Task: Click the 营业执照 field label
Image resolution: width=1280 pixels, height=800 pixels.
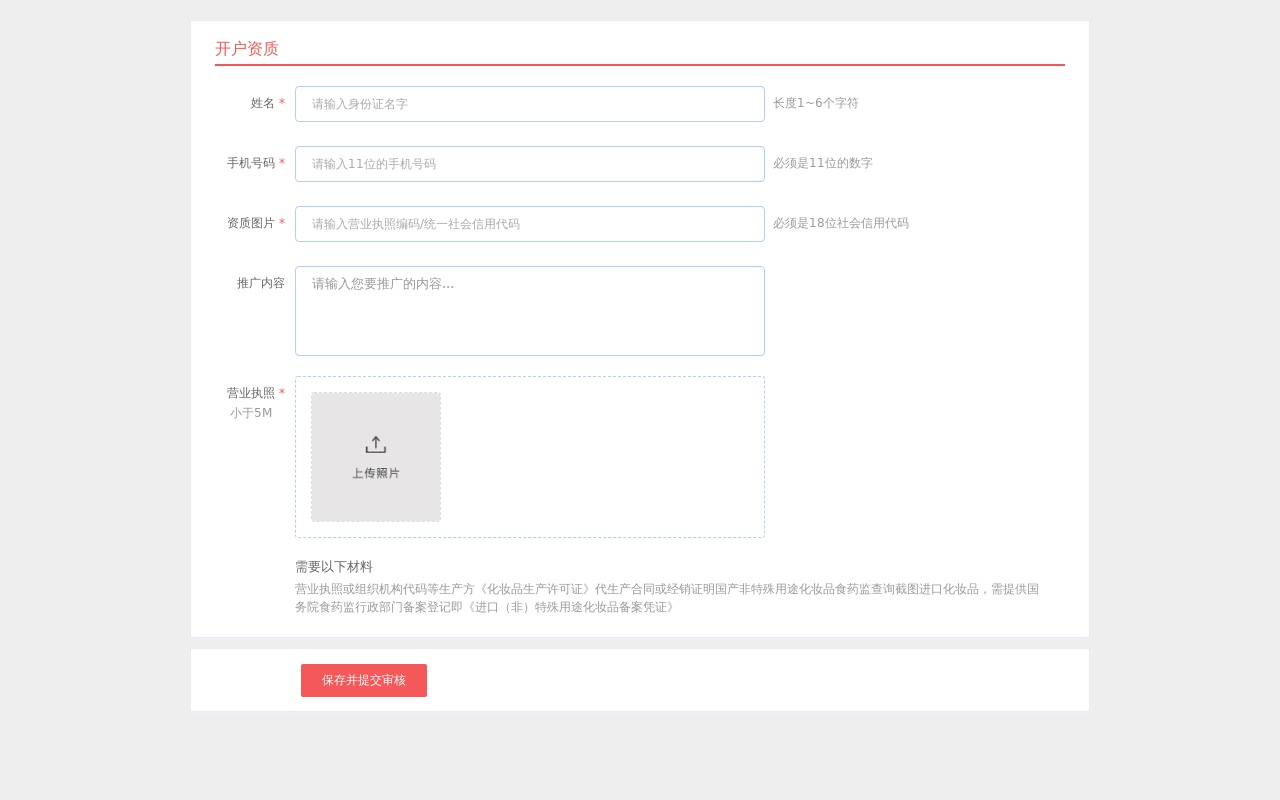Action: coord(251,393)
